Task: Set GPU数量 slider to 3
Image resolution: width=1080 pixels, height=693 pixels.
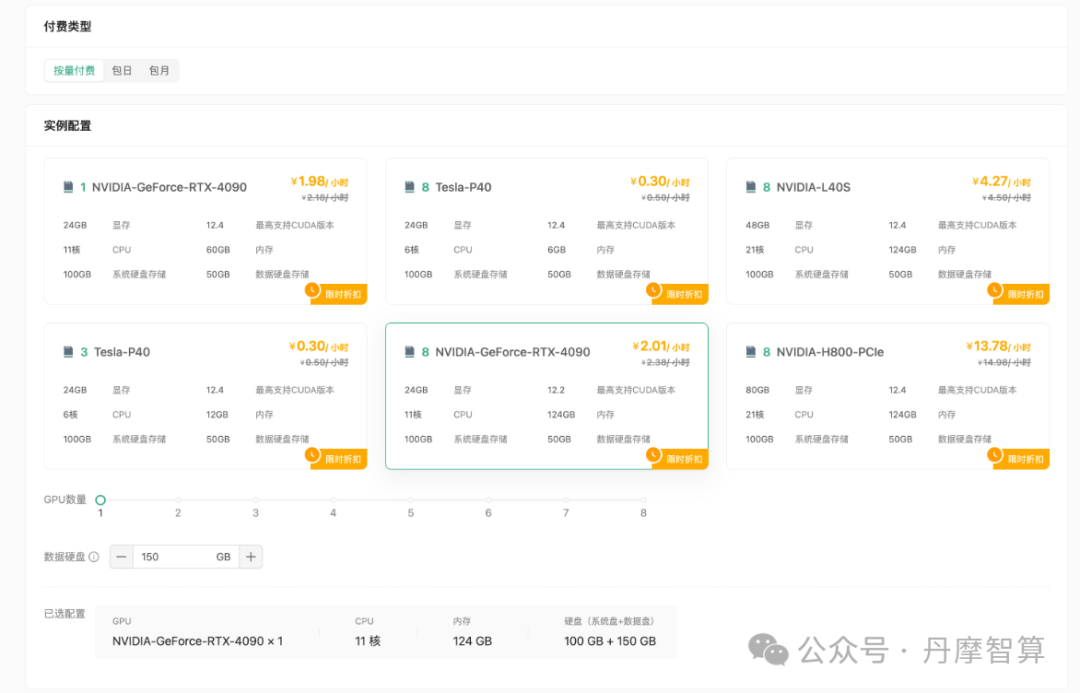Action: point(256,500)
